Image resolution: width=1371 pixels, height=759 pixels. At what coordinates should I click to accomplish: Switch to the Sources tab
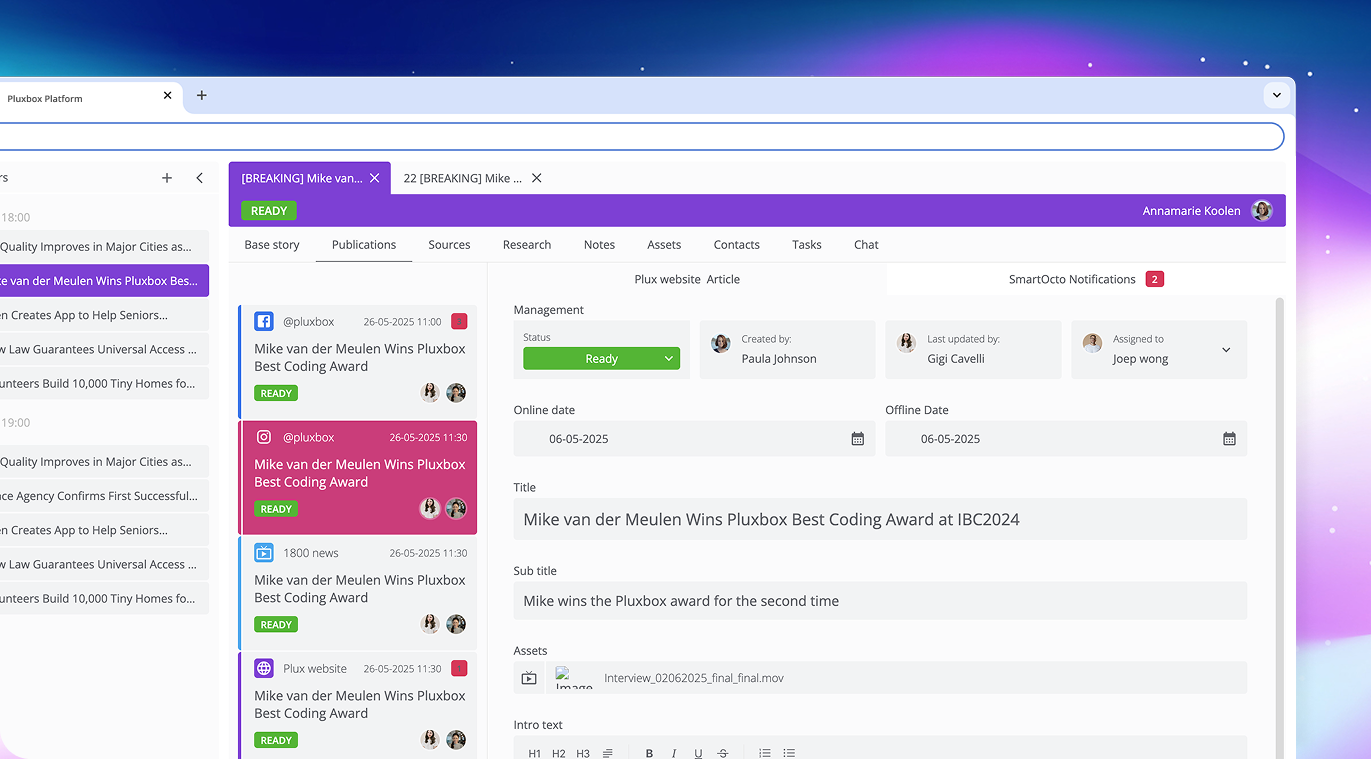tap(449, 245)
